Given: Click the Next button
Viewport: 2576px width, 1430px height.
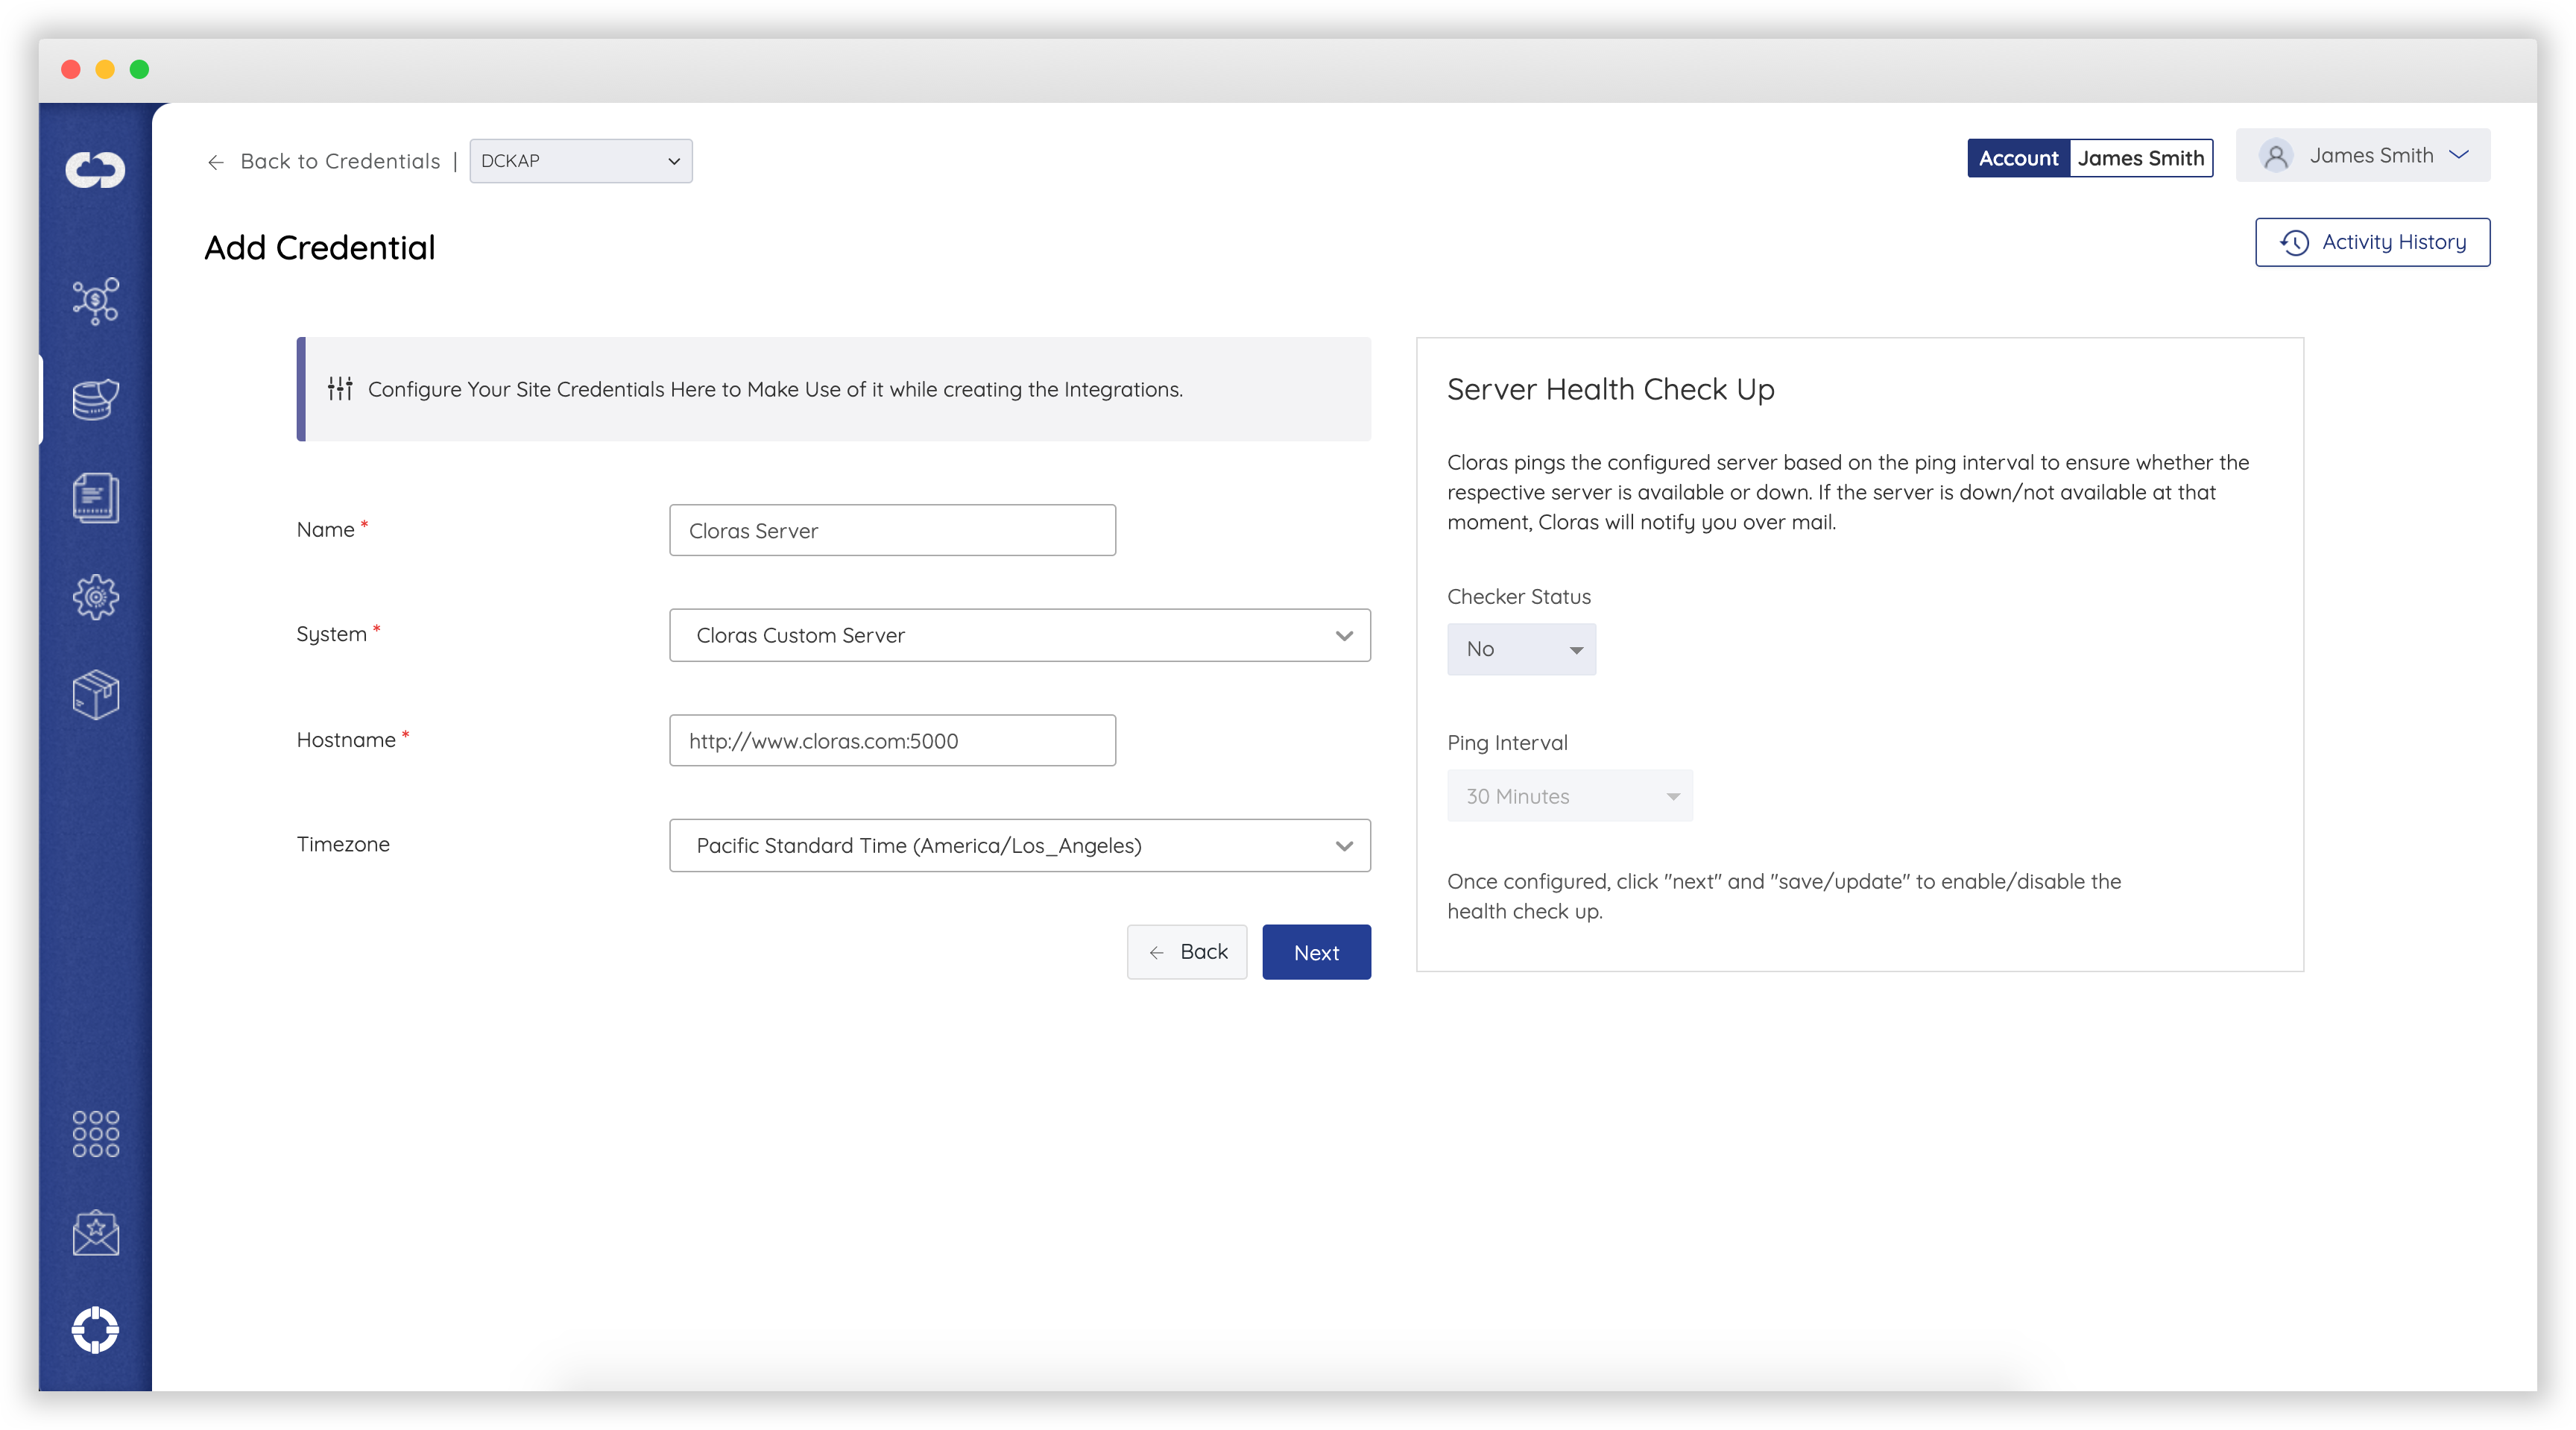Looking at the screenshot, I should (1316, 952).
